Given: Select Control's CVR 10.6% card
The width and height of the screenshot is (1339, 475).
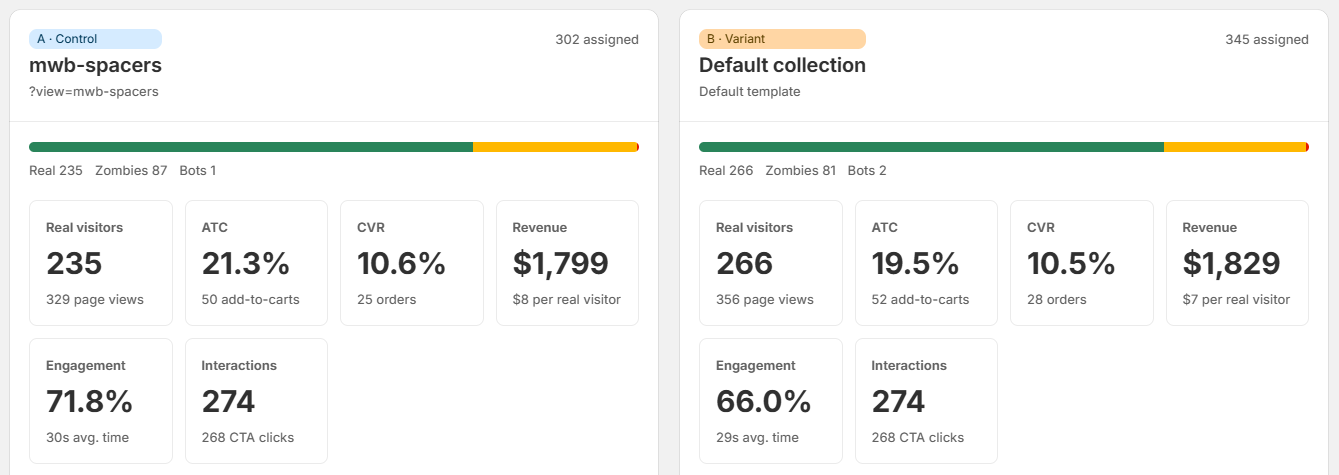Looking at the screenshot, I should pos(412,263).
